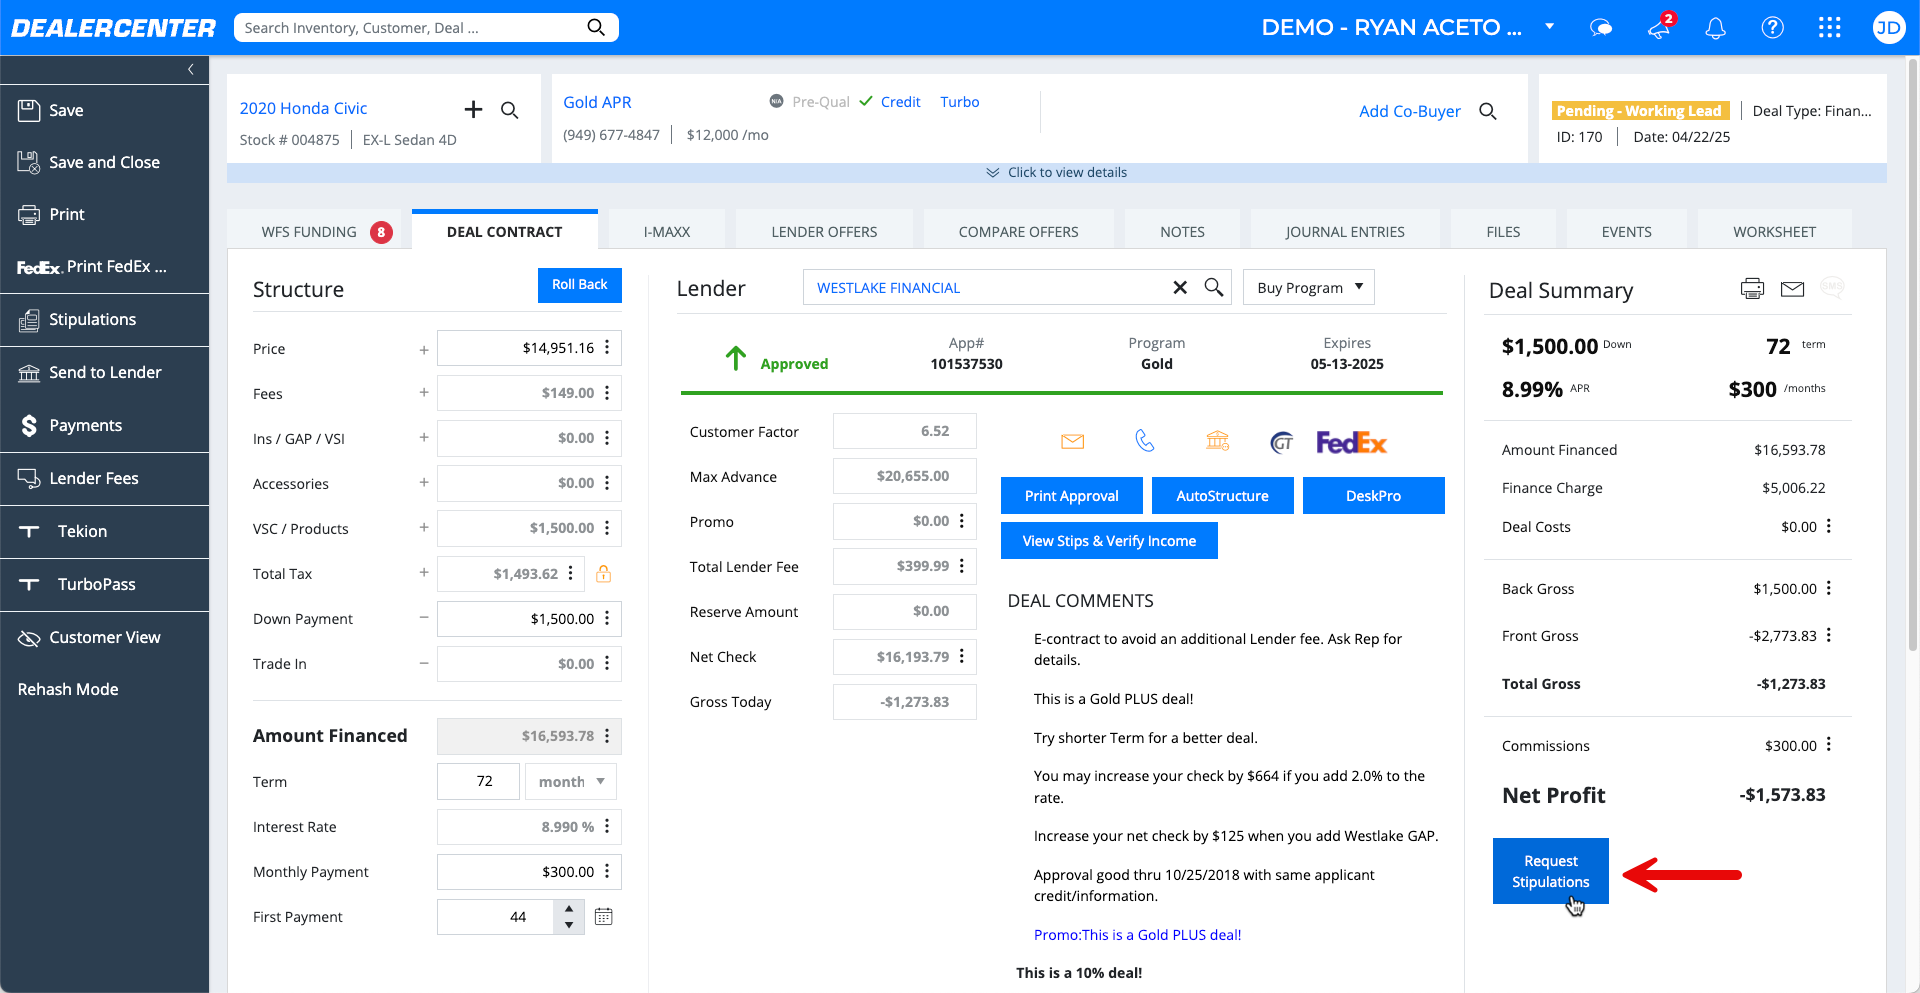Switch to Worksheet tab
Screen dimensions: 1920x993
[1774, 231]
